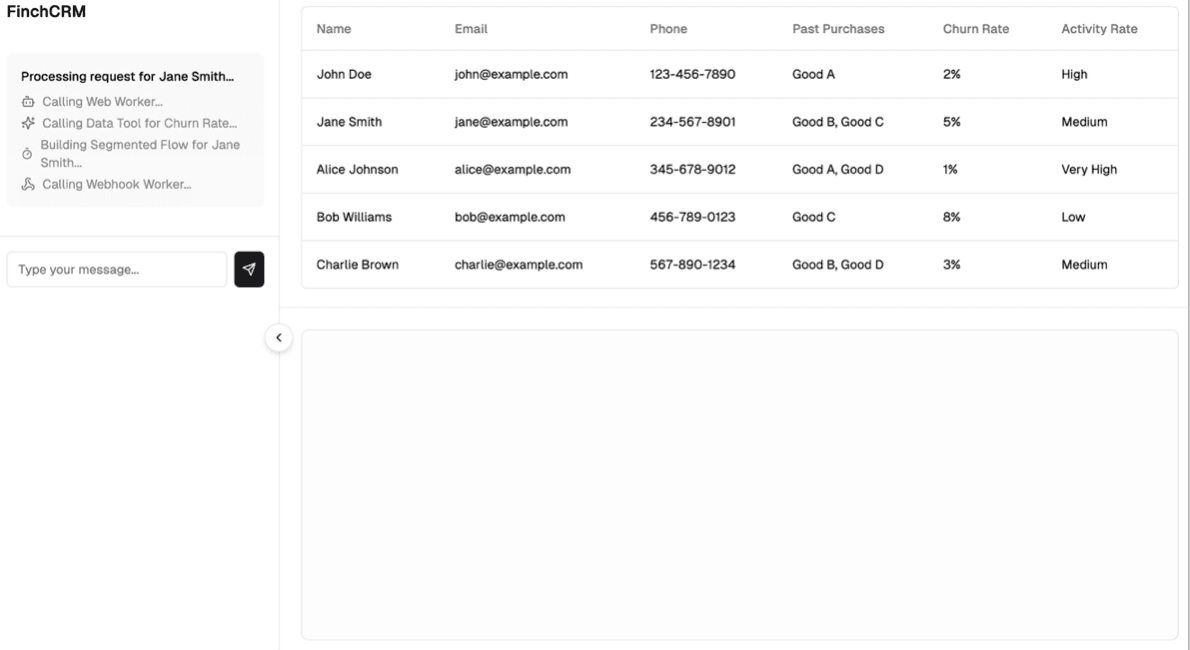Select the Jane Smith name cell
This screenshot has width=1190, height=650.
coord(349,122)
